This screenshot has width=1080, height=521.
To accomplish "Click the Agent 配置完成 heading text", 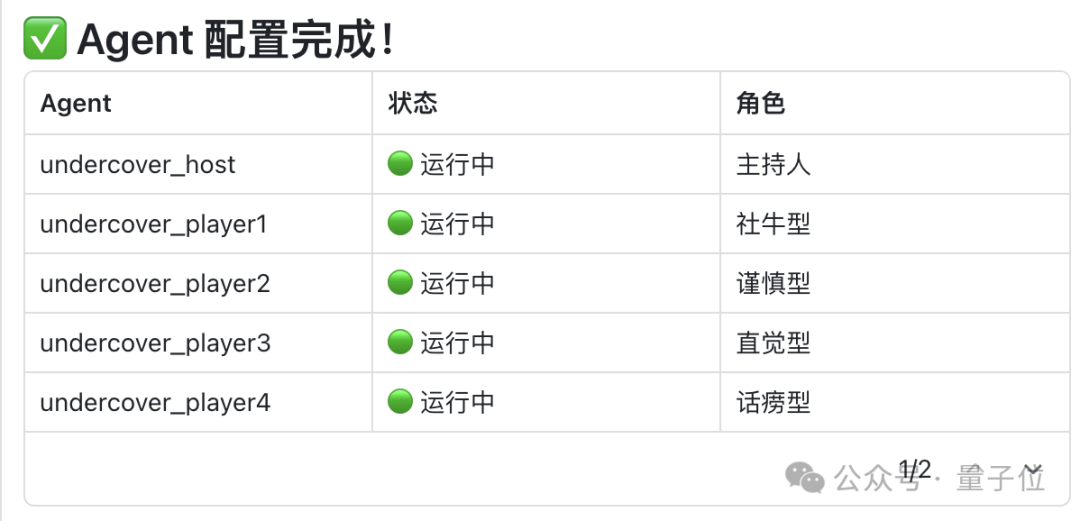I will (x=236, y=39).
